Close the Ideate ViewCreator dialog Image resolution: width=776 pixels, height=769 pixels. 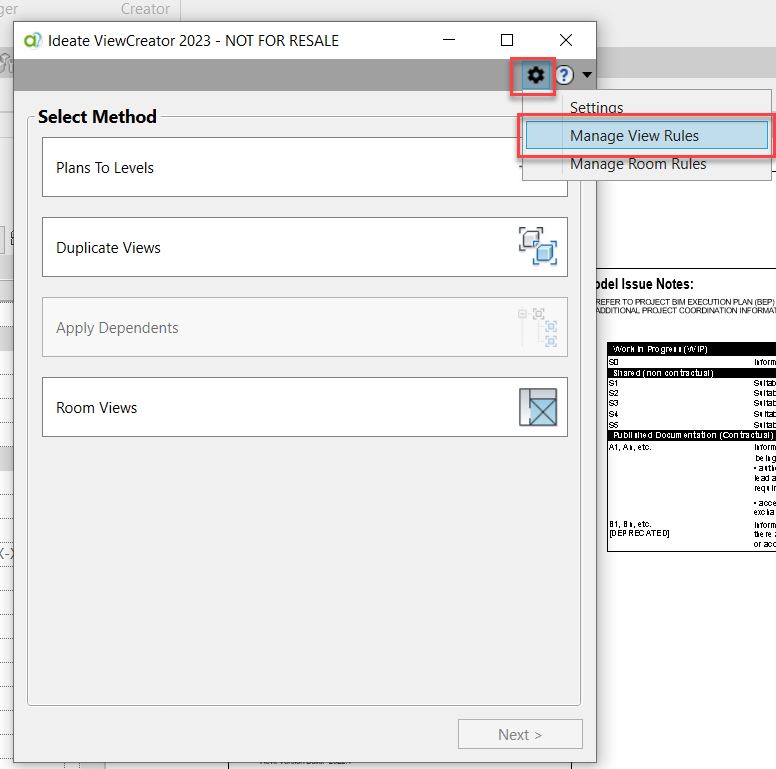coord(566,40)
